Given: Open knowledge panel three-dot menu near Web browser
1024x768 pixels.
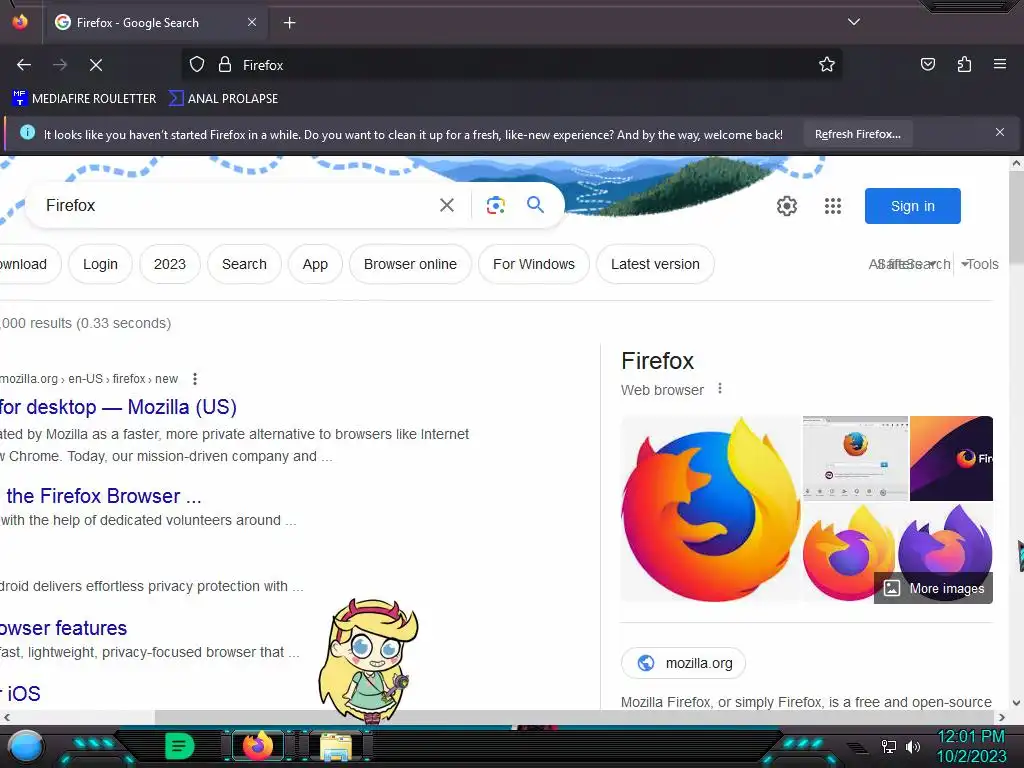Looking at the screenshot, I should (x=720, y=389).
